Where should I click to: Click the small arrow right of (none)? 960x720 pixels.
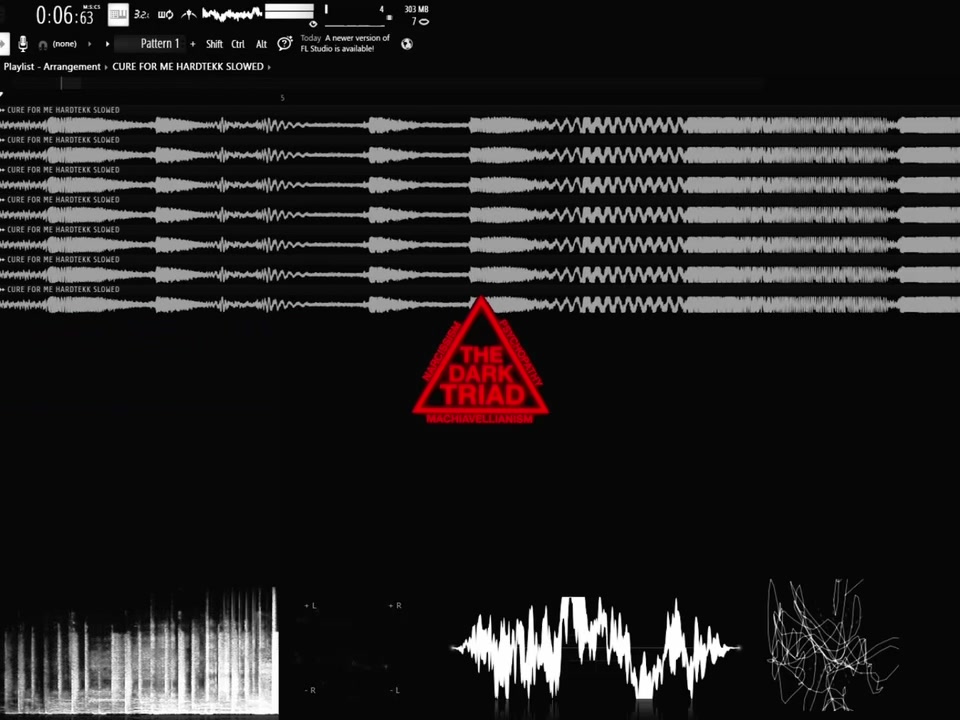89,44
